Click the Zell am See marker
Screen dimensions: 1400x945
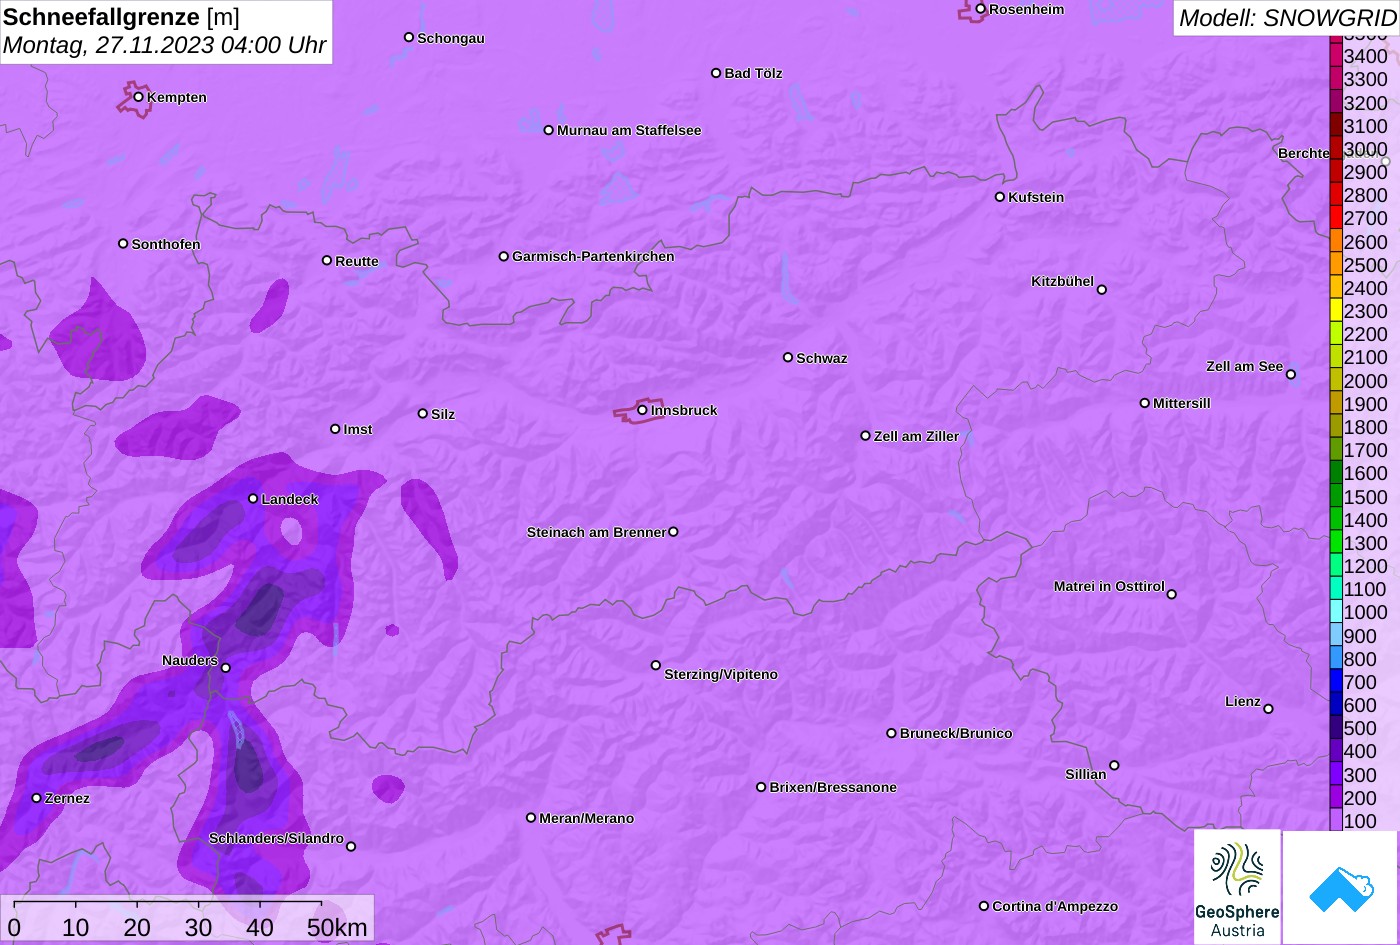tap(1291, 375)
